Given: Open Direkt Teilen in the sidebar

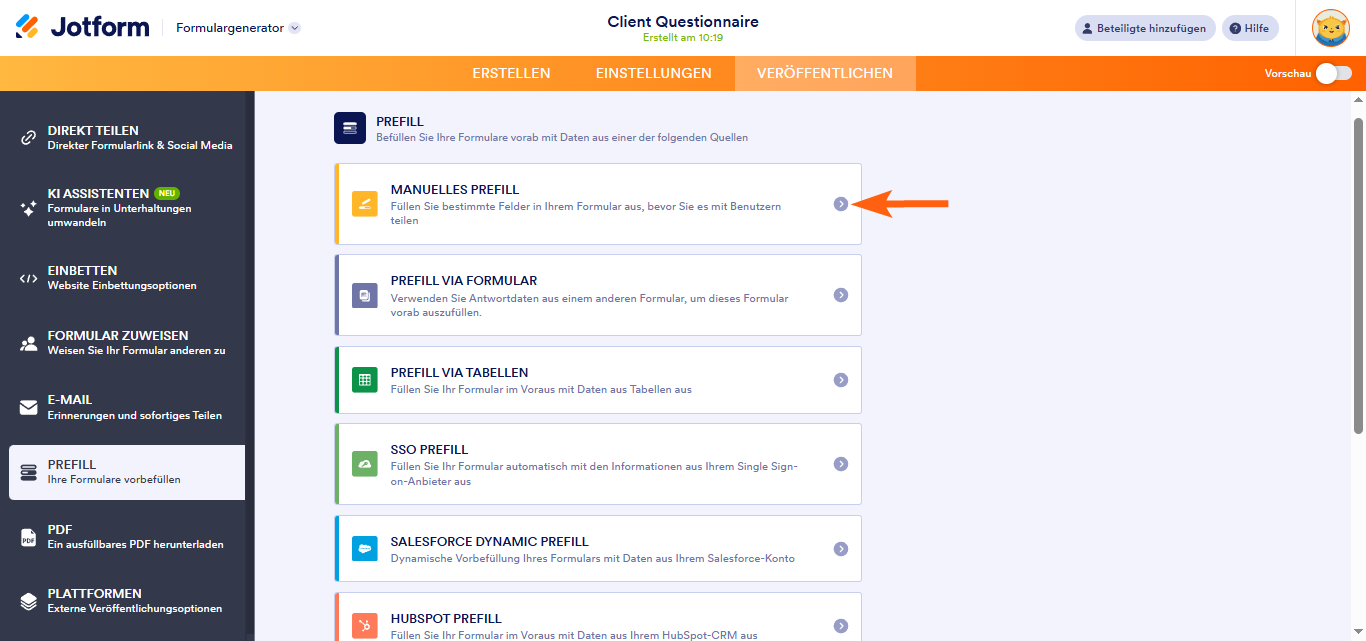Looking at the screenshot, I should pyautogui.click(x=127, y=138).
